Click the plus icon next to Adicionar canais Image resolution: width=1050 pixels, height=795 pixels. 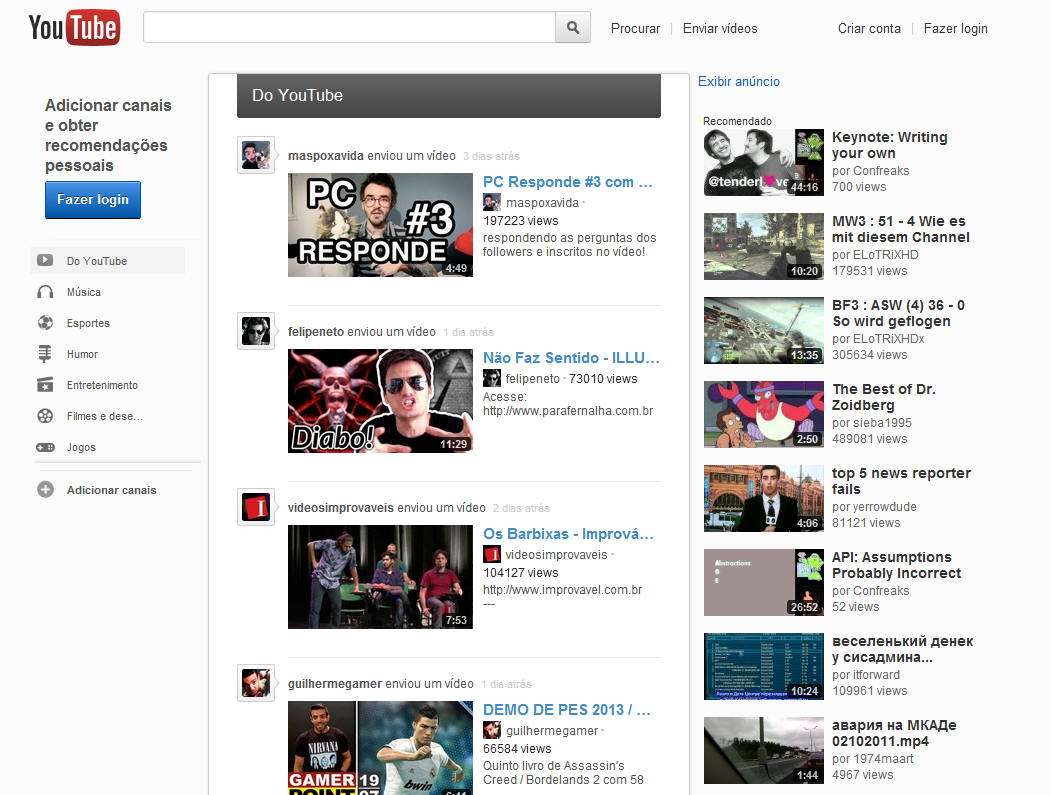(x=46, y=489)
